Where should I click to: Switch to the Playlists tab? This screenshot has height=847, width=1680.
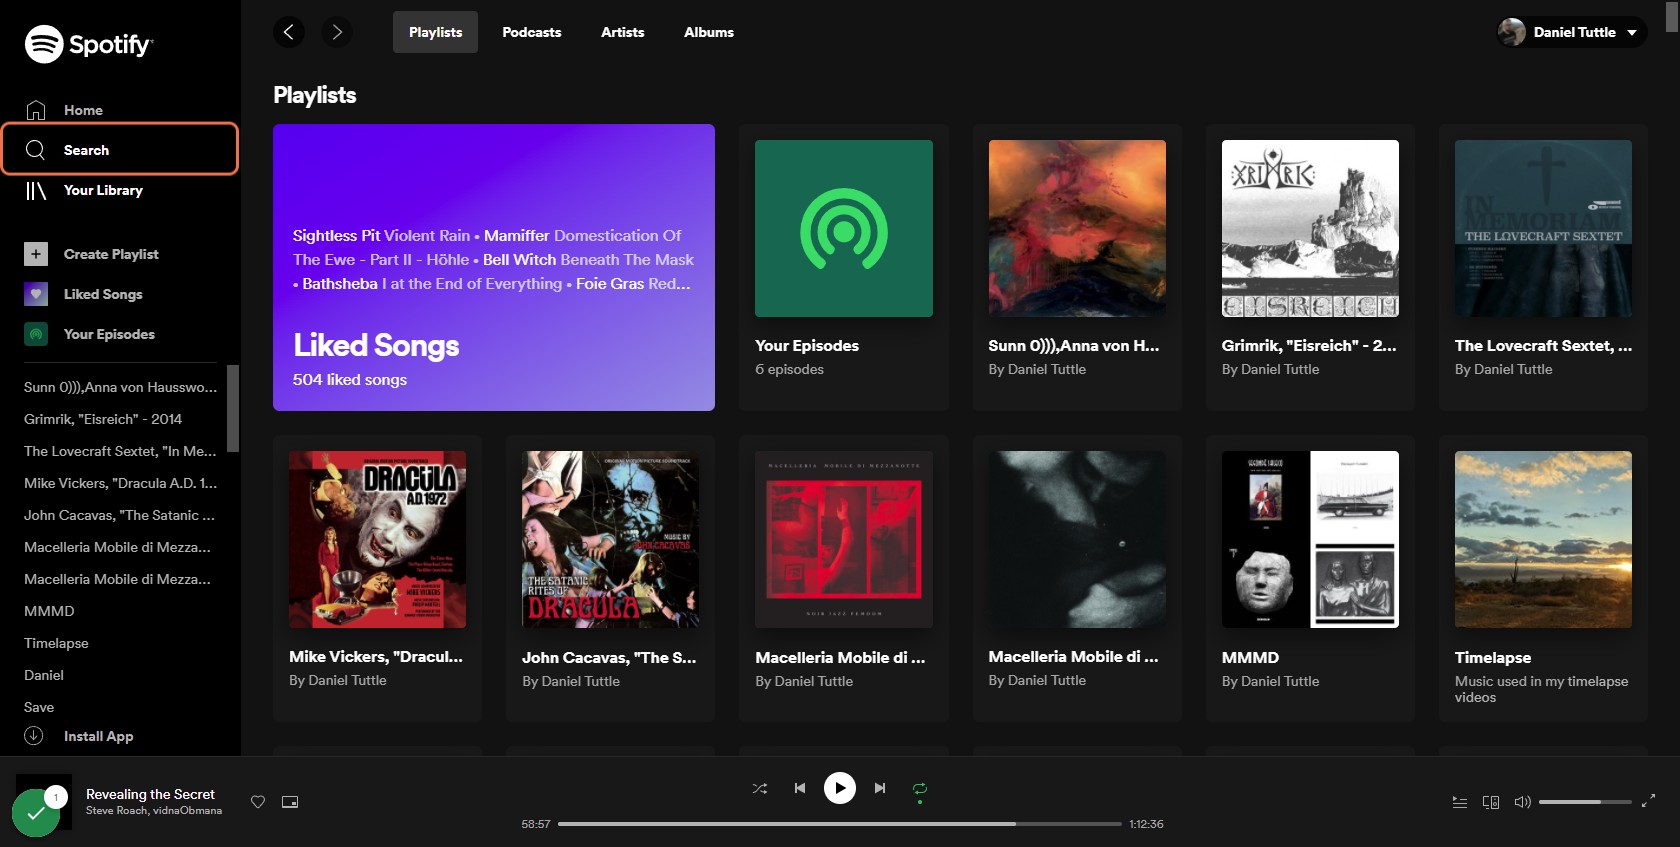click(435, 32)
